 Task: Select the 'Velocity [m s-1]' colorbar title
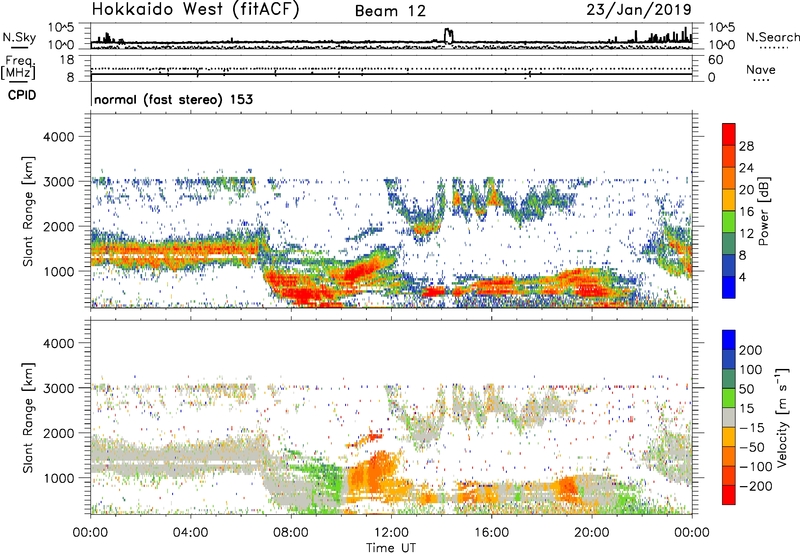pyautogui.click(x=782, y=417)
